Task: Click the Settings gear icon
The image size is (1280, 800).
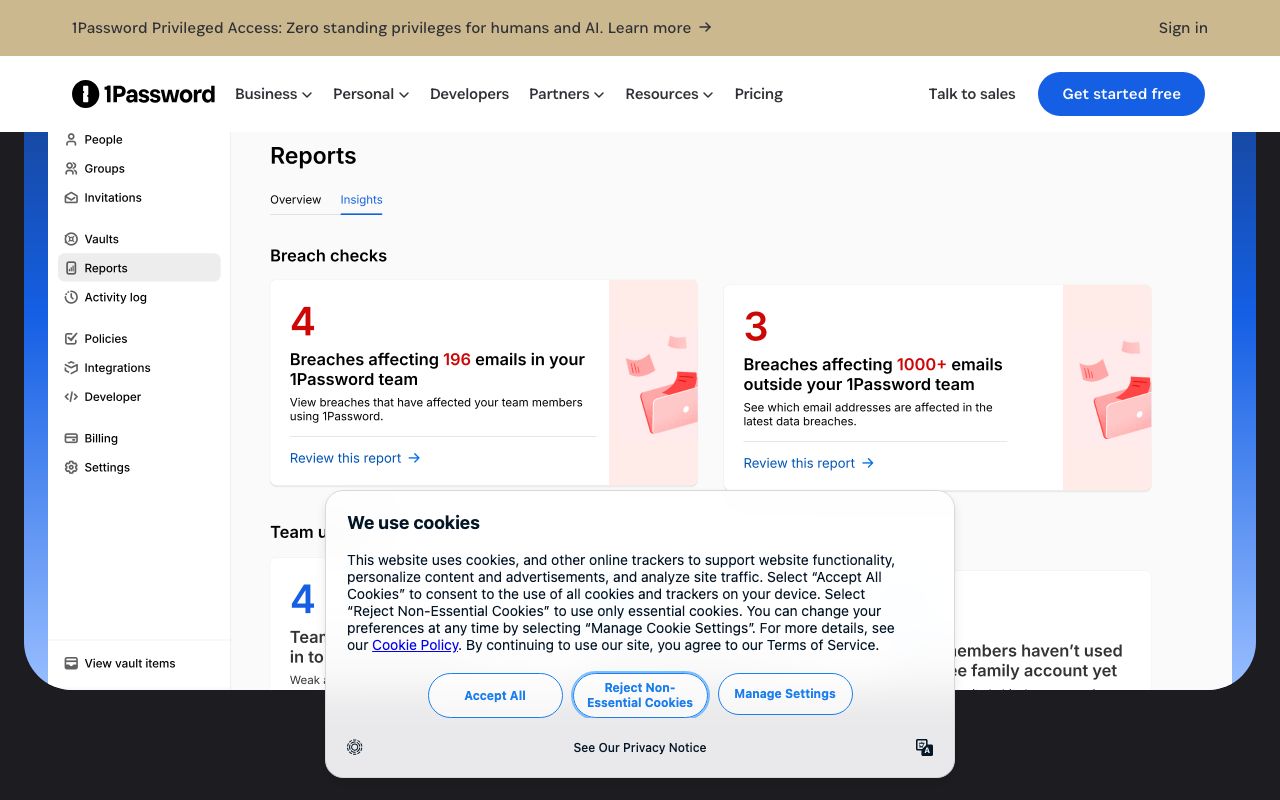Action: pyautogui.click(x=71, y=467)
